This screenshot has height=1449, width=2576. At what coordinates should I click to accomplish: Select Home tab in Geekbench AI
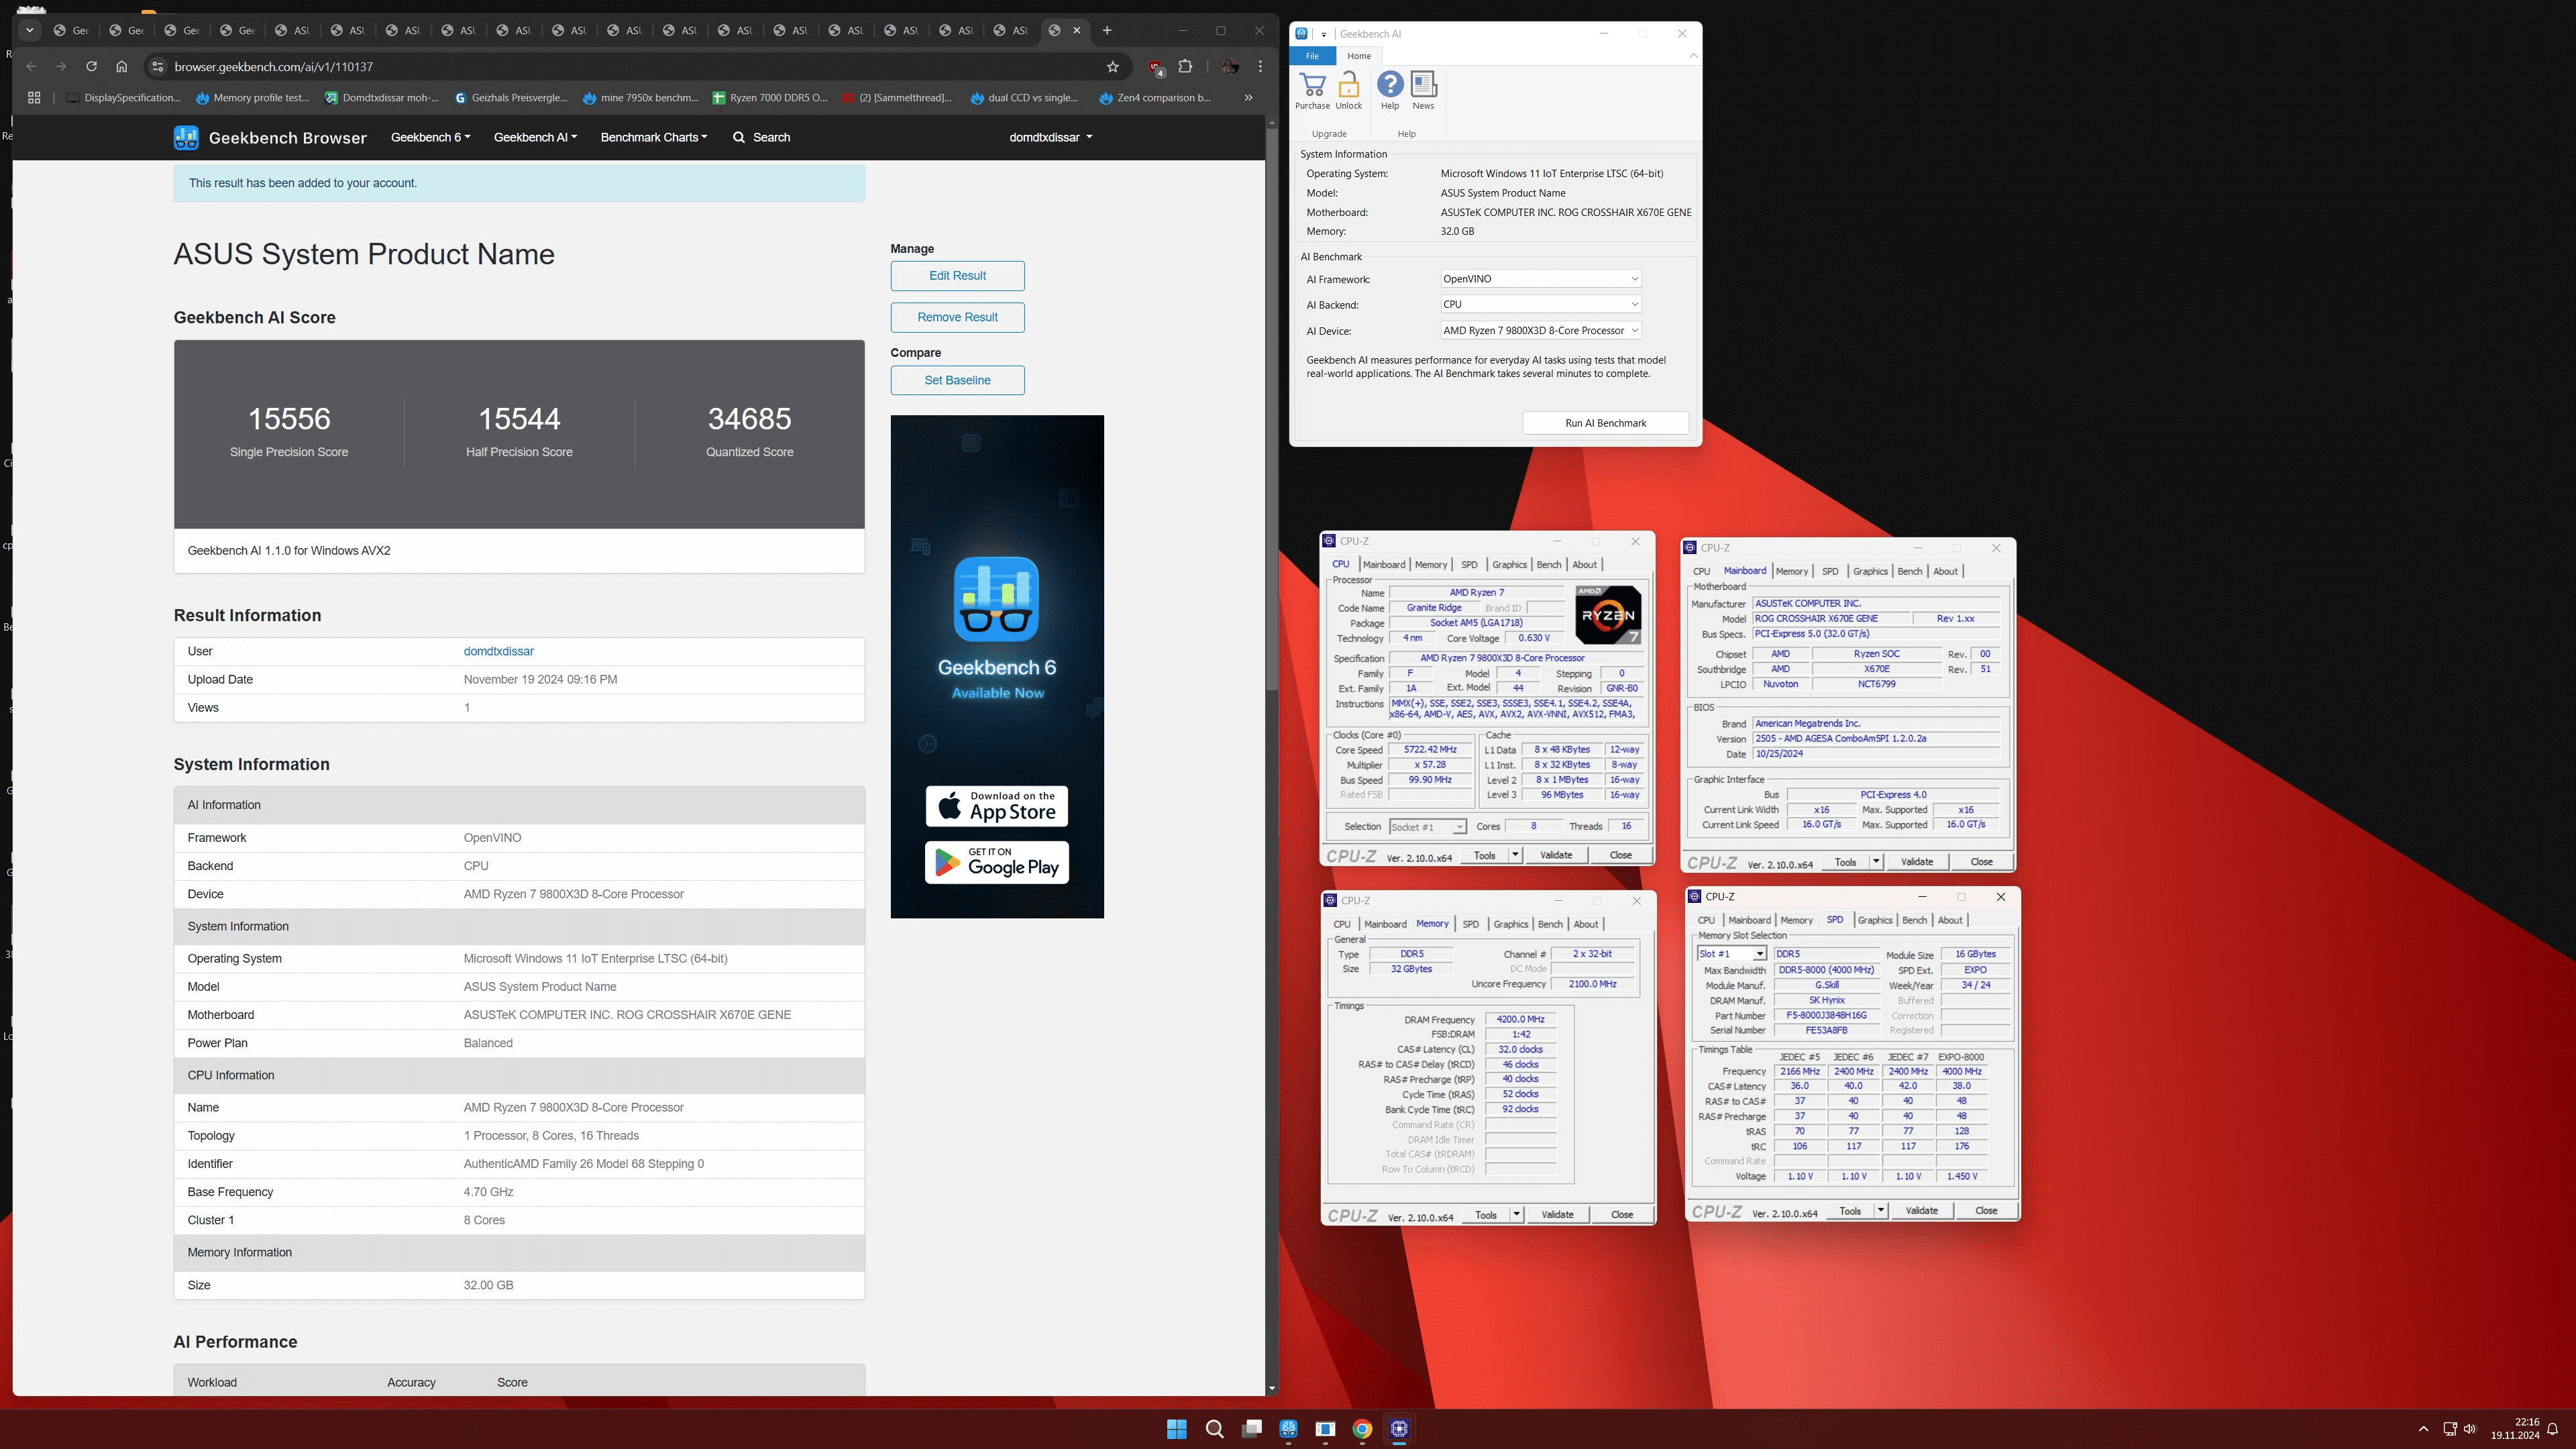[1359, 56]
